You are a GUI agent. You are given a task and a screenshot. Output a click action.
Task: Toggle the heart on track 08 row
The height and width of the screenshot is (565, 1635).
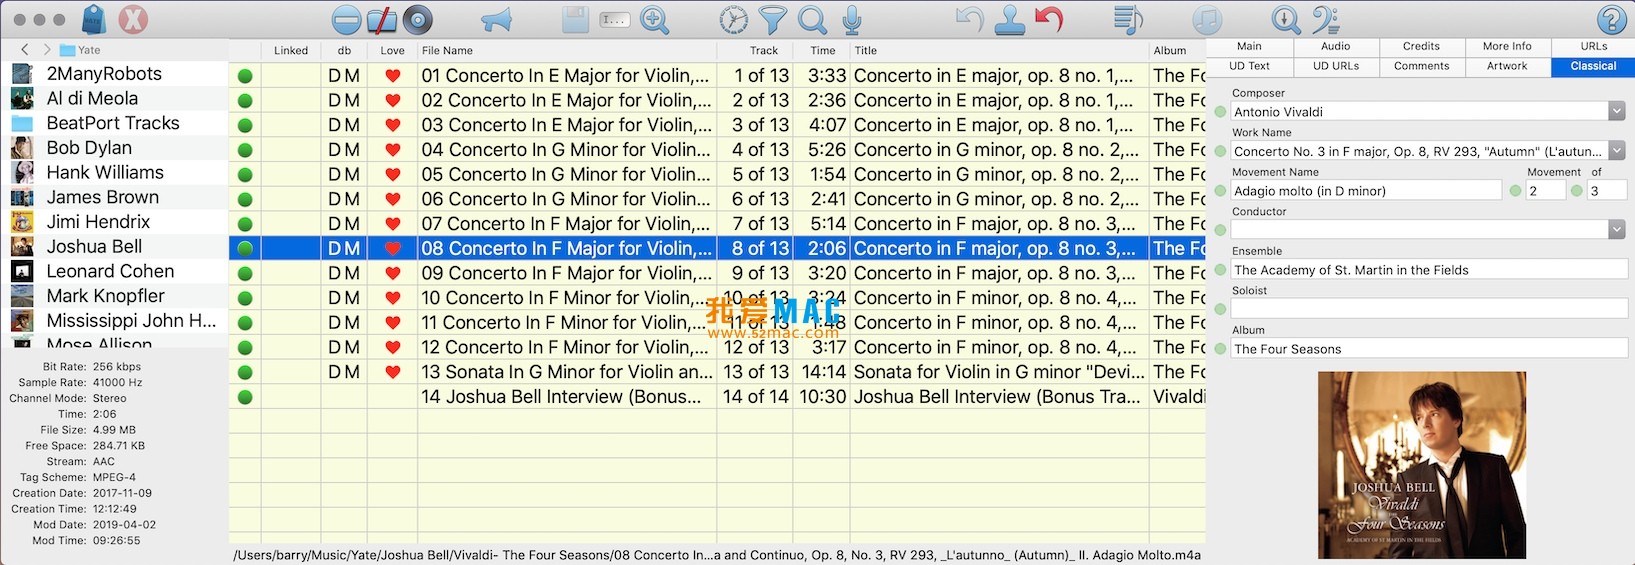[x=393, y=249]
